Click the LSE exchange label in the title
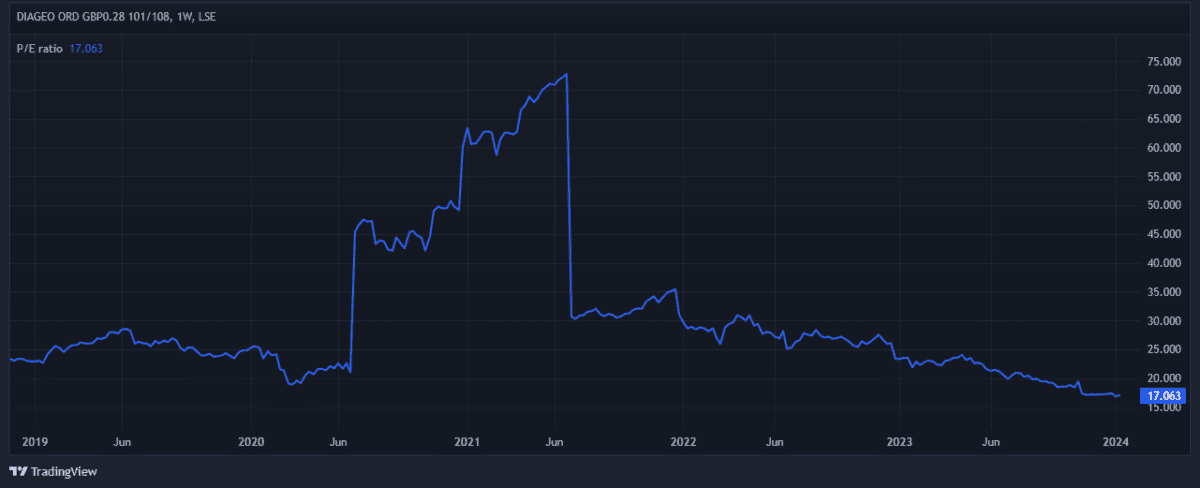The image size is (1200, 488). point(205,17)
